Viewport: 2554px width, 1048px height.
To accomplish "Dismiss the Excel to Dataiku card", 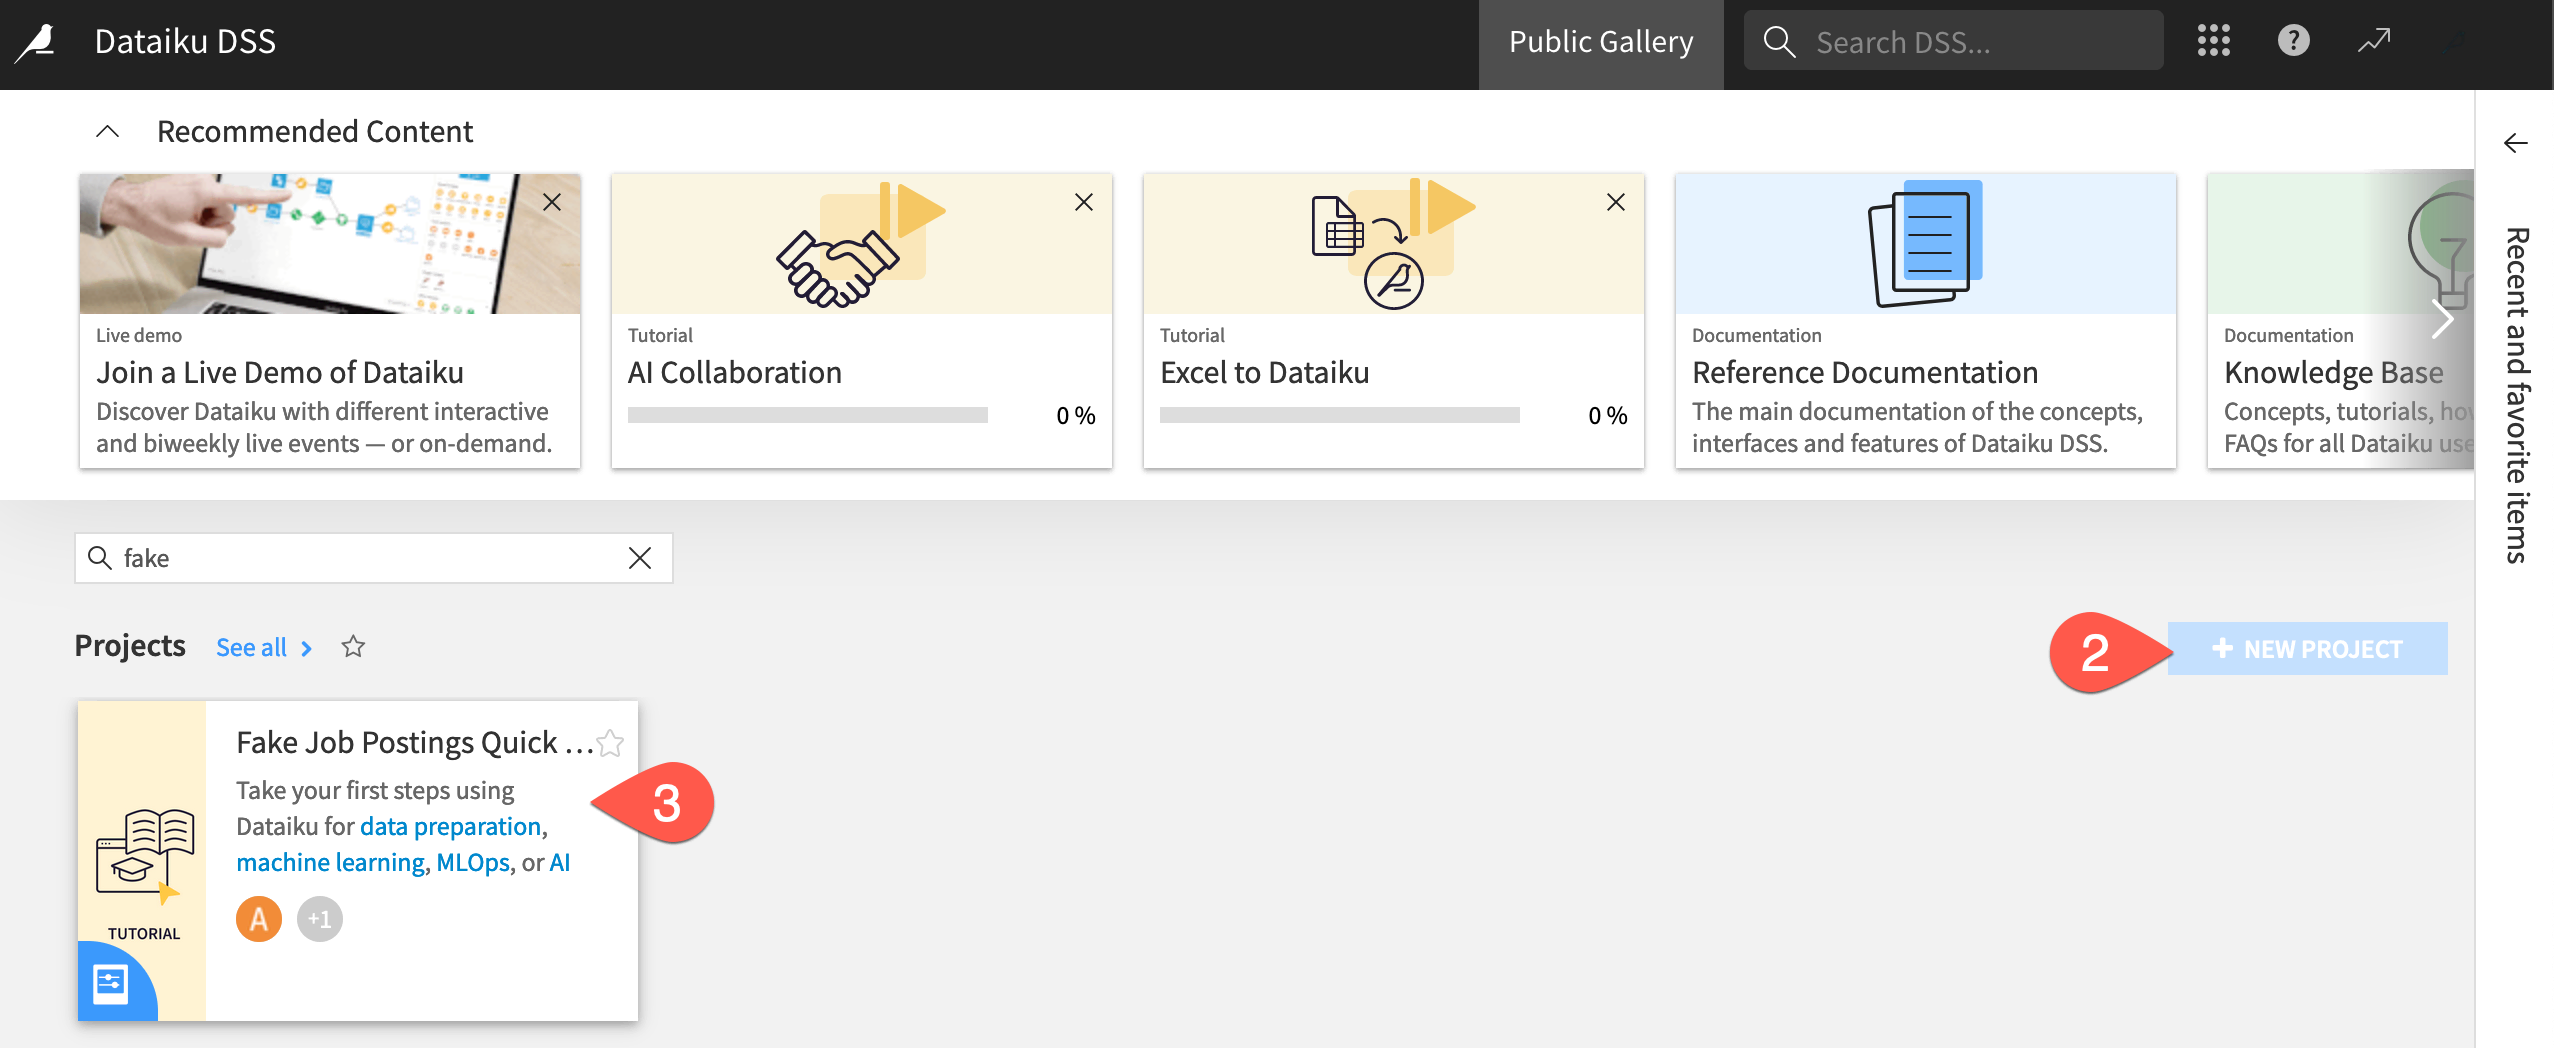I will pyautogui.click(x=1615, y=202).
